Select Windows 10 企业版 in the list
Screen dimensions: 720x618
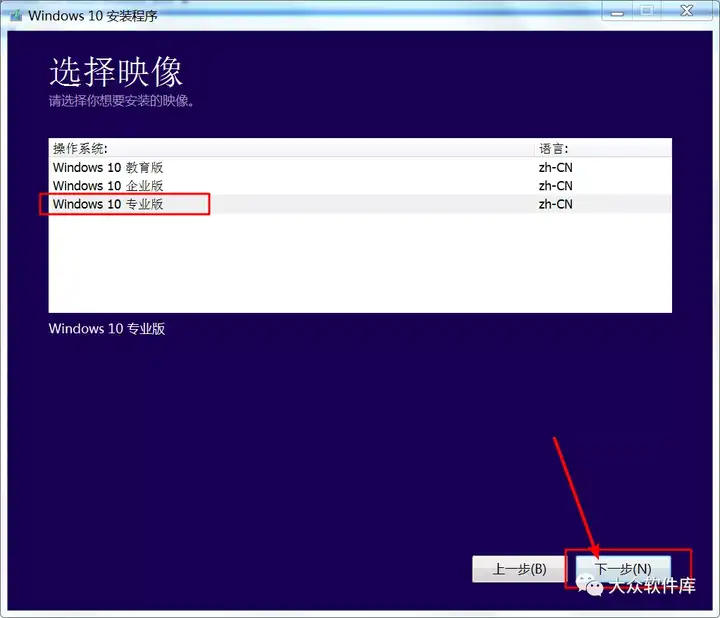360,186
